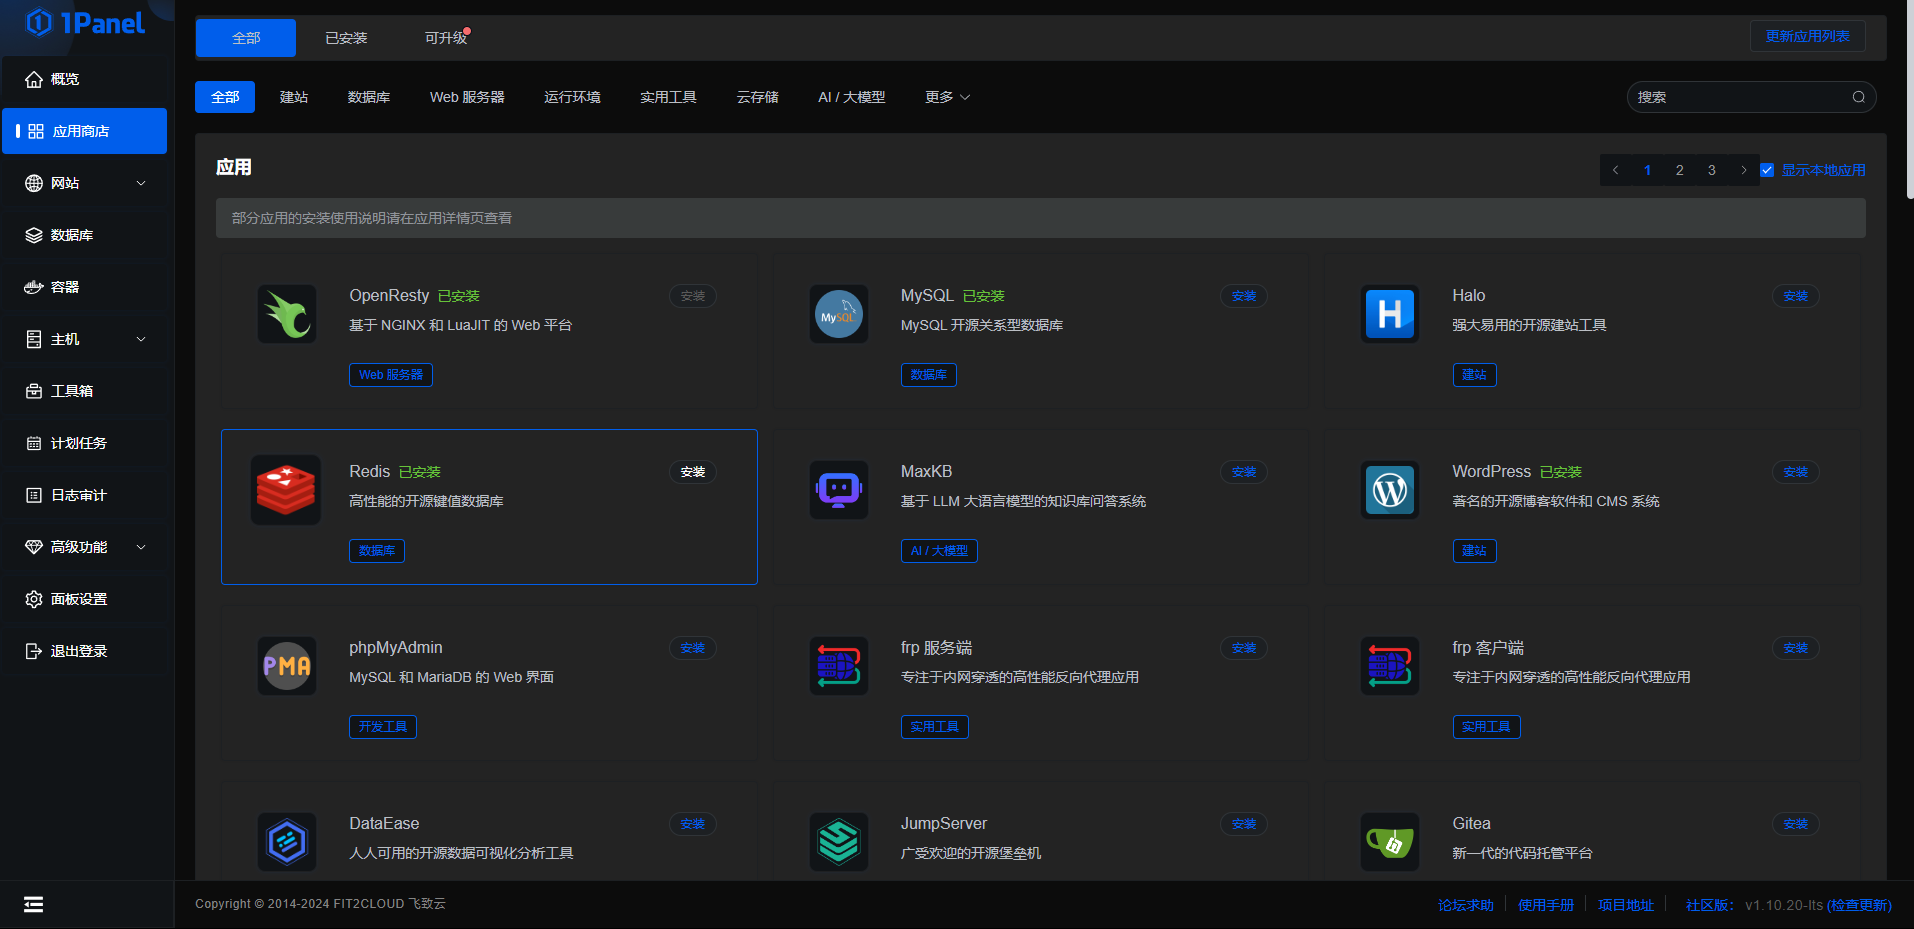Install Halo with 安装 button
The image size is (1914, 929).
(1795, 296)
